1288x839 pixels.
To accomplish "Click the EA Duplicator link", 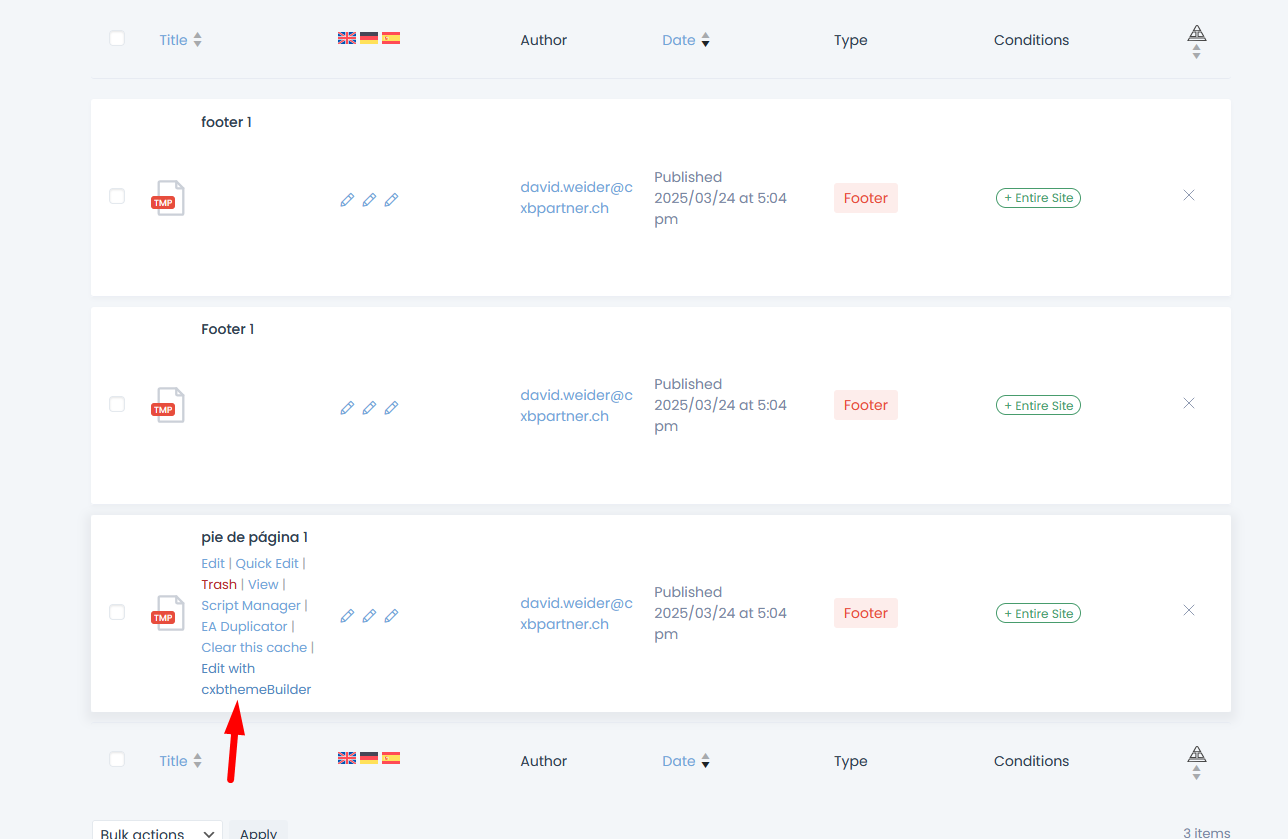I will click(244, 626).
